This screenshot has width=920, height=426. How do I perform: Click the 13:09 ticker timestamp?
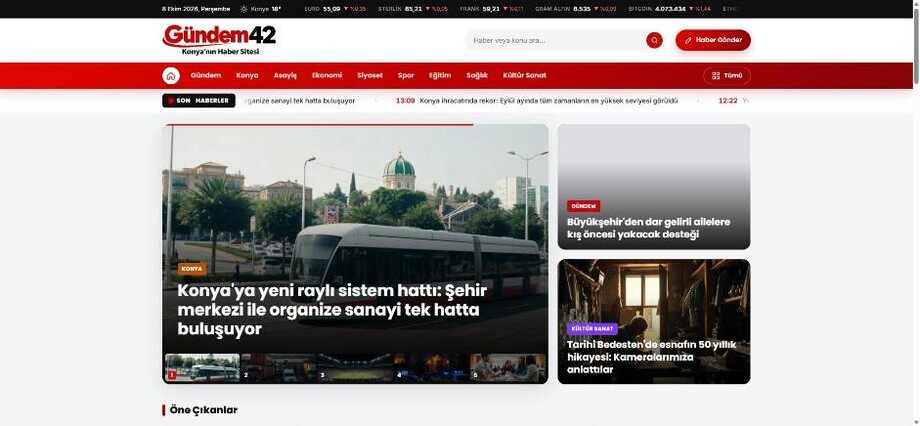pos(405,101)
